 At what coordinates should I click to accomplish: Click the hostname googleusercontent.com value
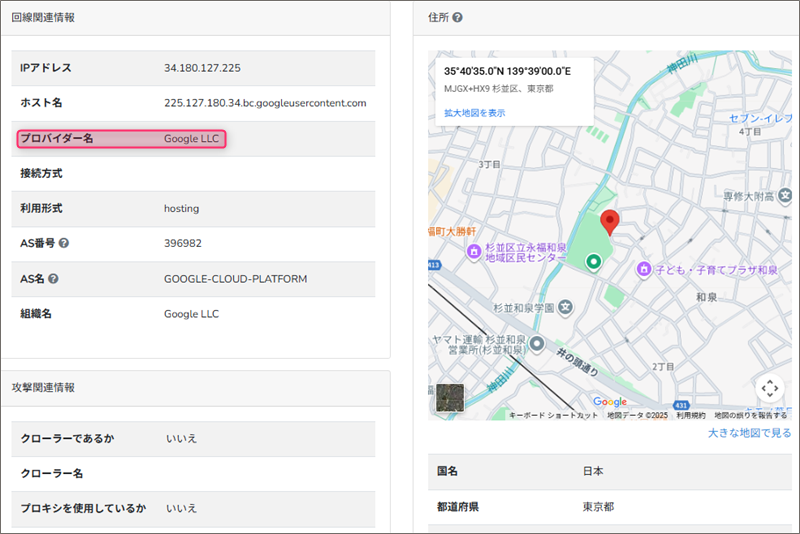click(x=265, y=103)
